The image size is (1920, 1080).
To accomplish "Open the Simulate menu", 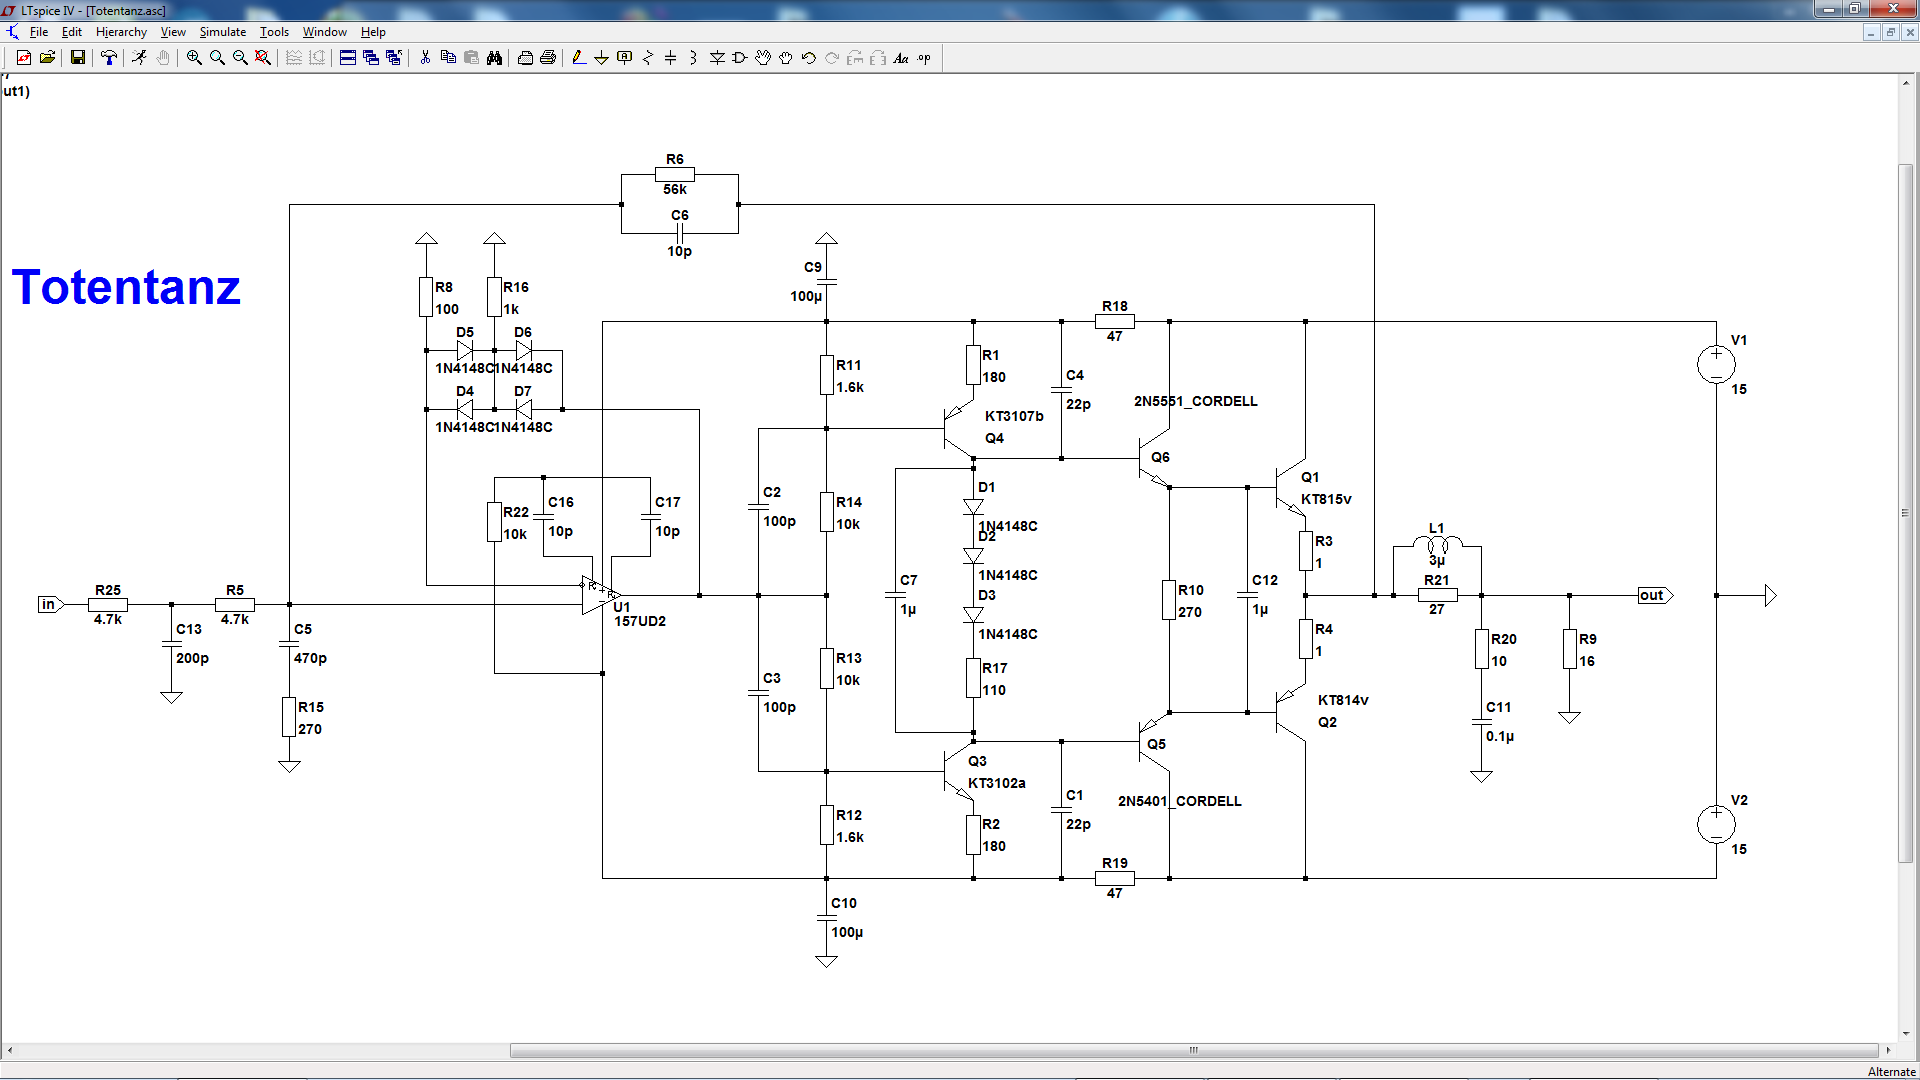I will coord(222,32).
